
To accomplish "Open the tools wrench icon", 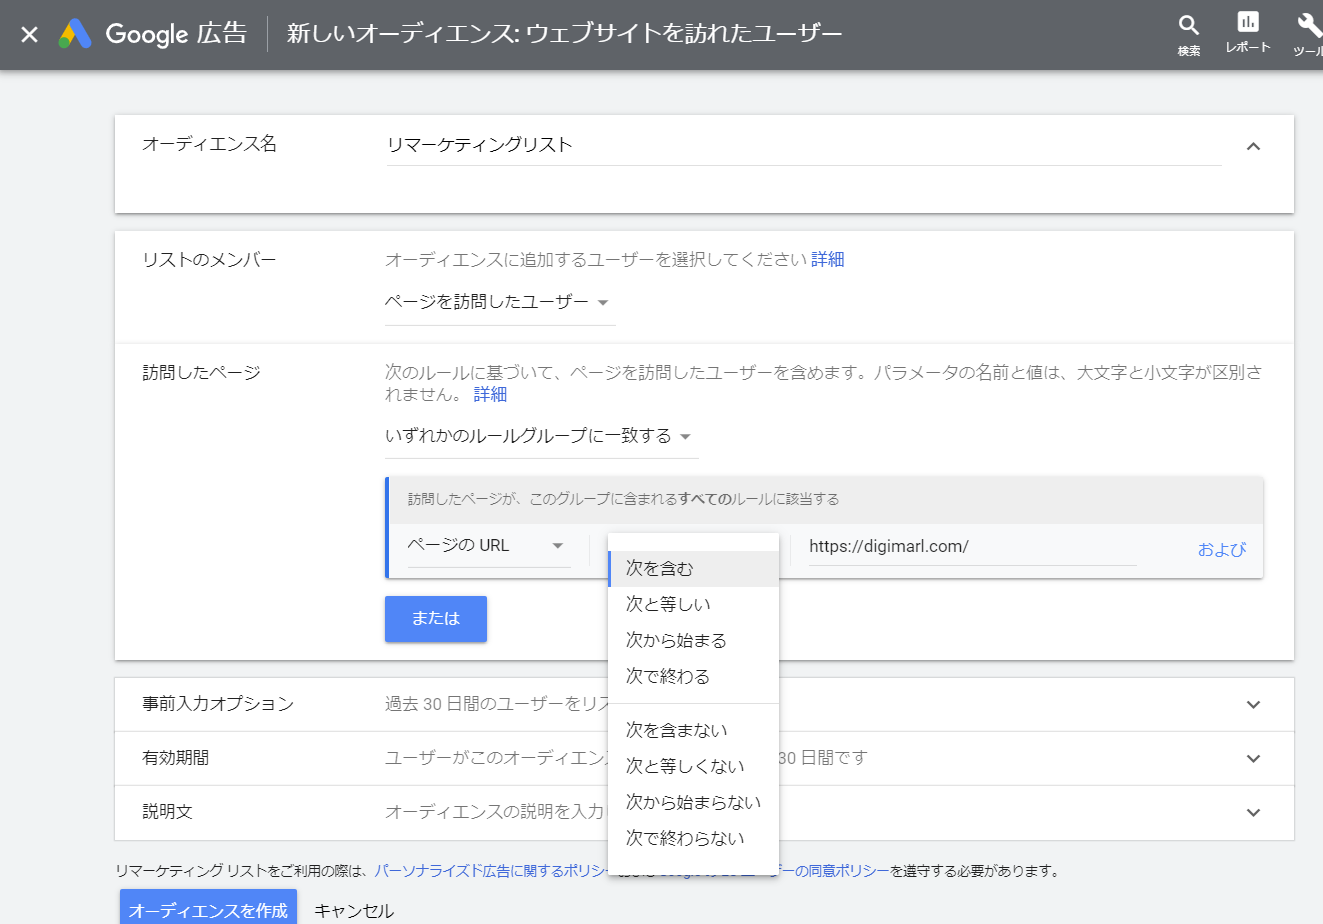I will pyautogui.click(x=1308, y=34).
